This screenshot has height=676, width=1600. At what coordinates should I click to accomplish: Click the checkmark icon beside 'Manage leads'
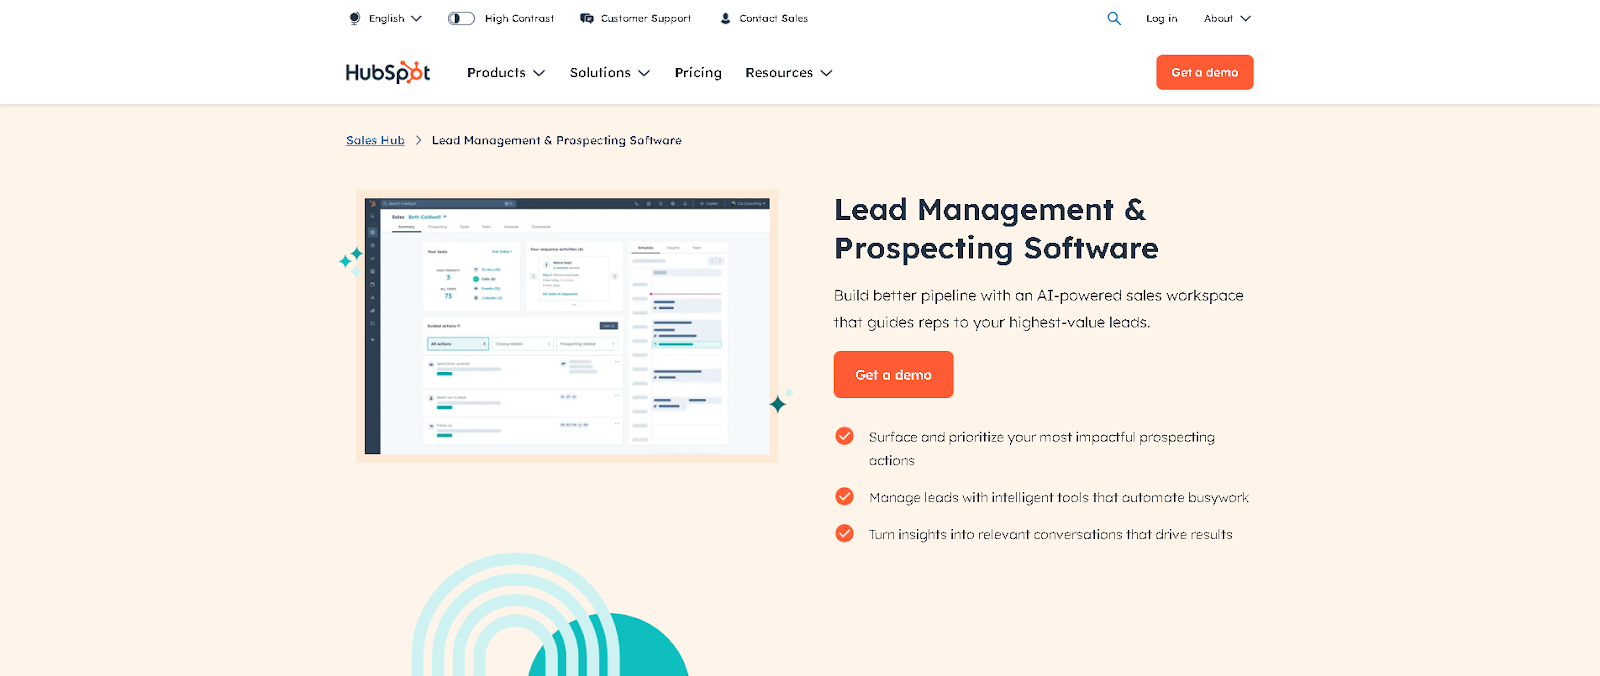[845, 496]
